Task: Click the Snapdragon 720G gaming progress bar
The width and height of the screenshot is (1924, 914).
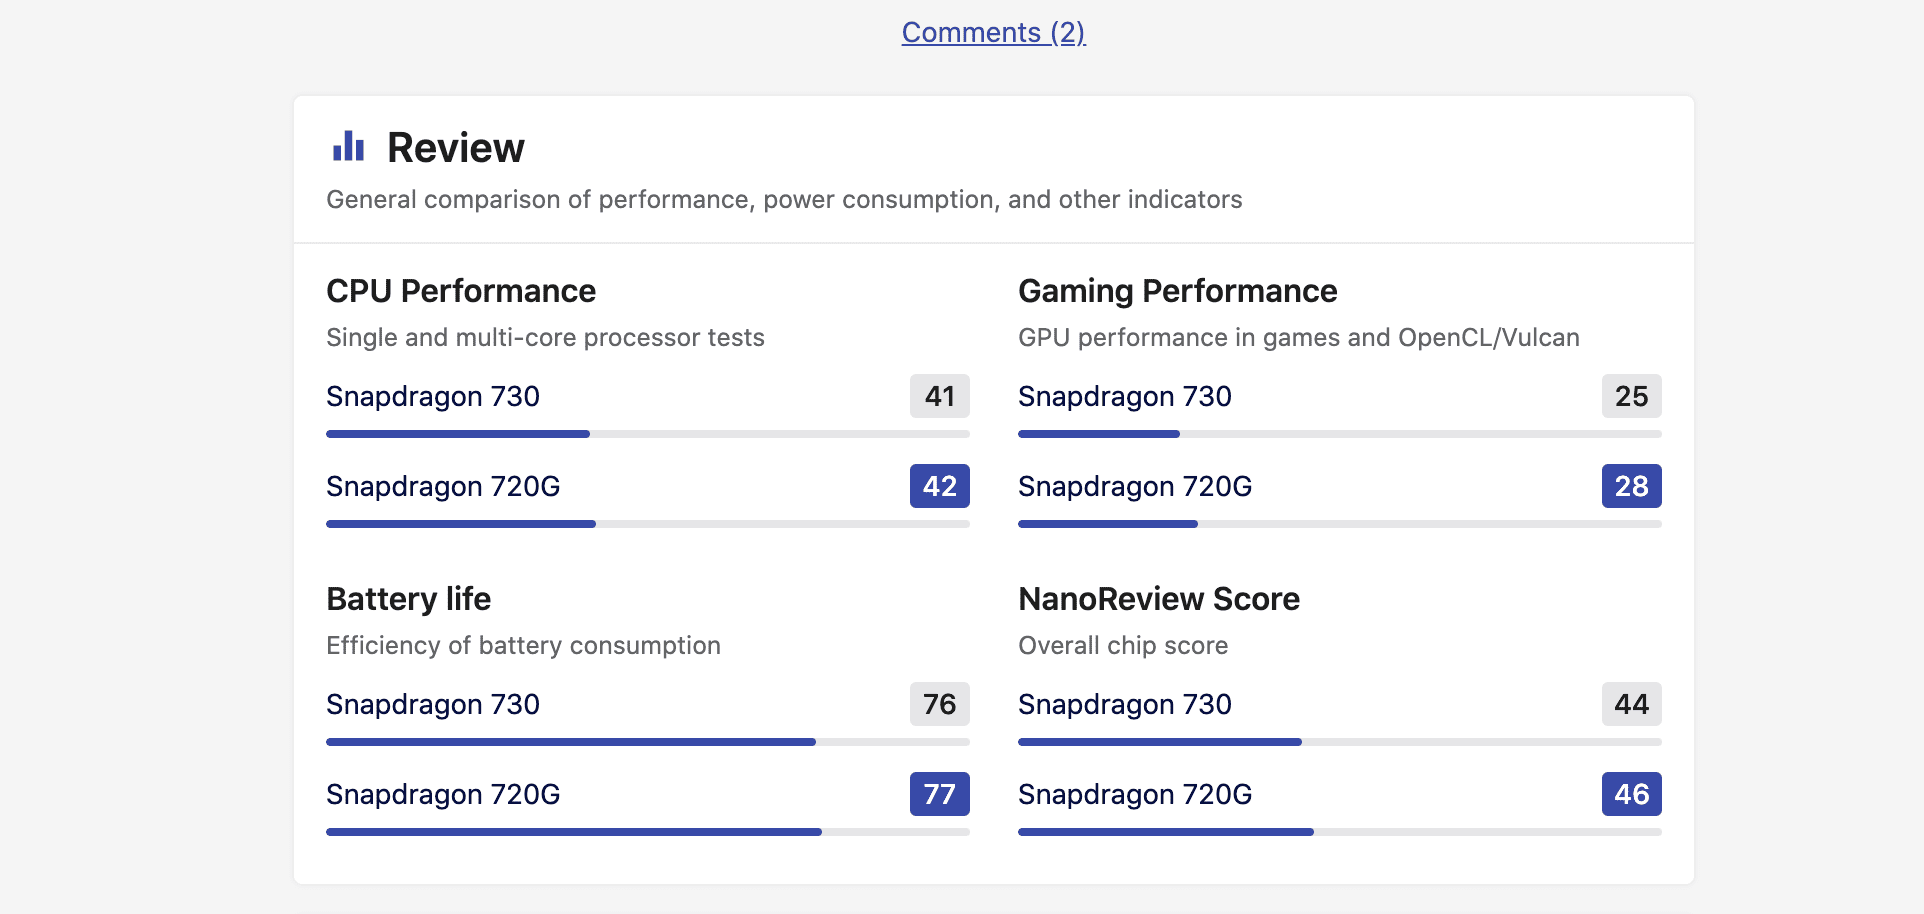Action: click(1340, 524)
